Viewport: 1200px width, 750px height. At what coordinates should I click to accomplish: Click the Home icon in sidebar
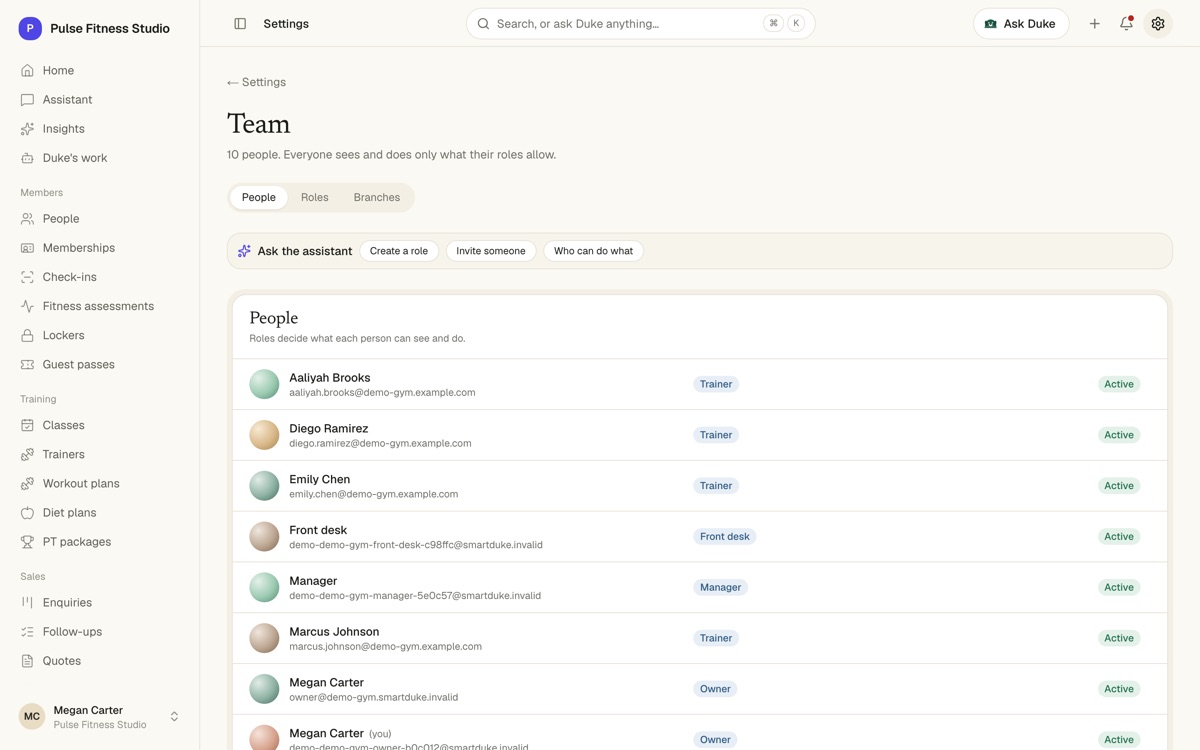(27, 71)
